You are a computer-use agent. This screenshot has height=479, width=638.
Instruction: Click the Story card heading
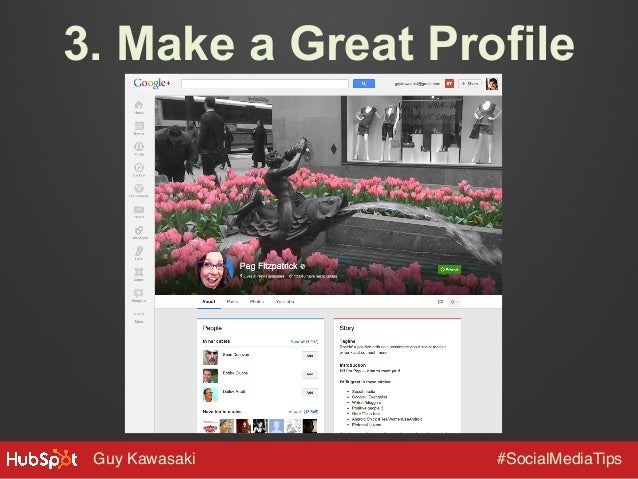347,328
